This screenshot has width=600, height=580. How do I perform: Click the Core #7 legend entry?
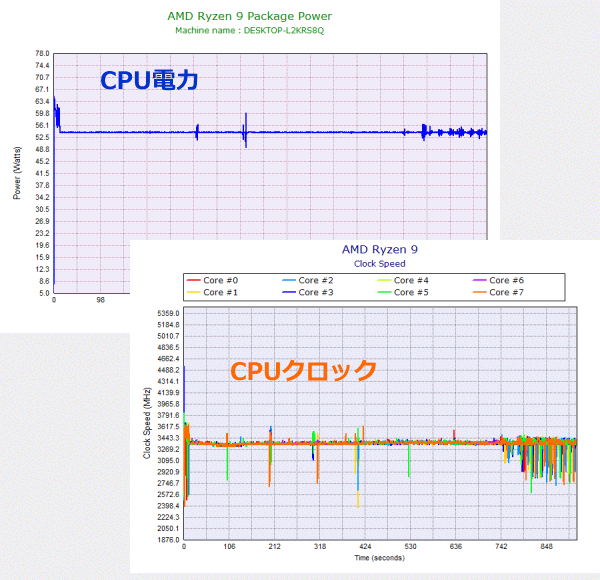[x=498, y=292]
